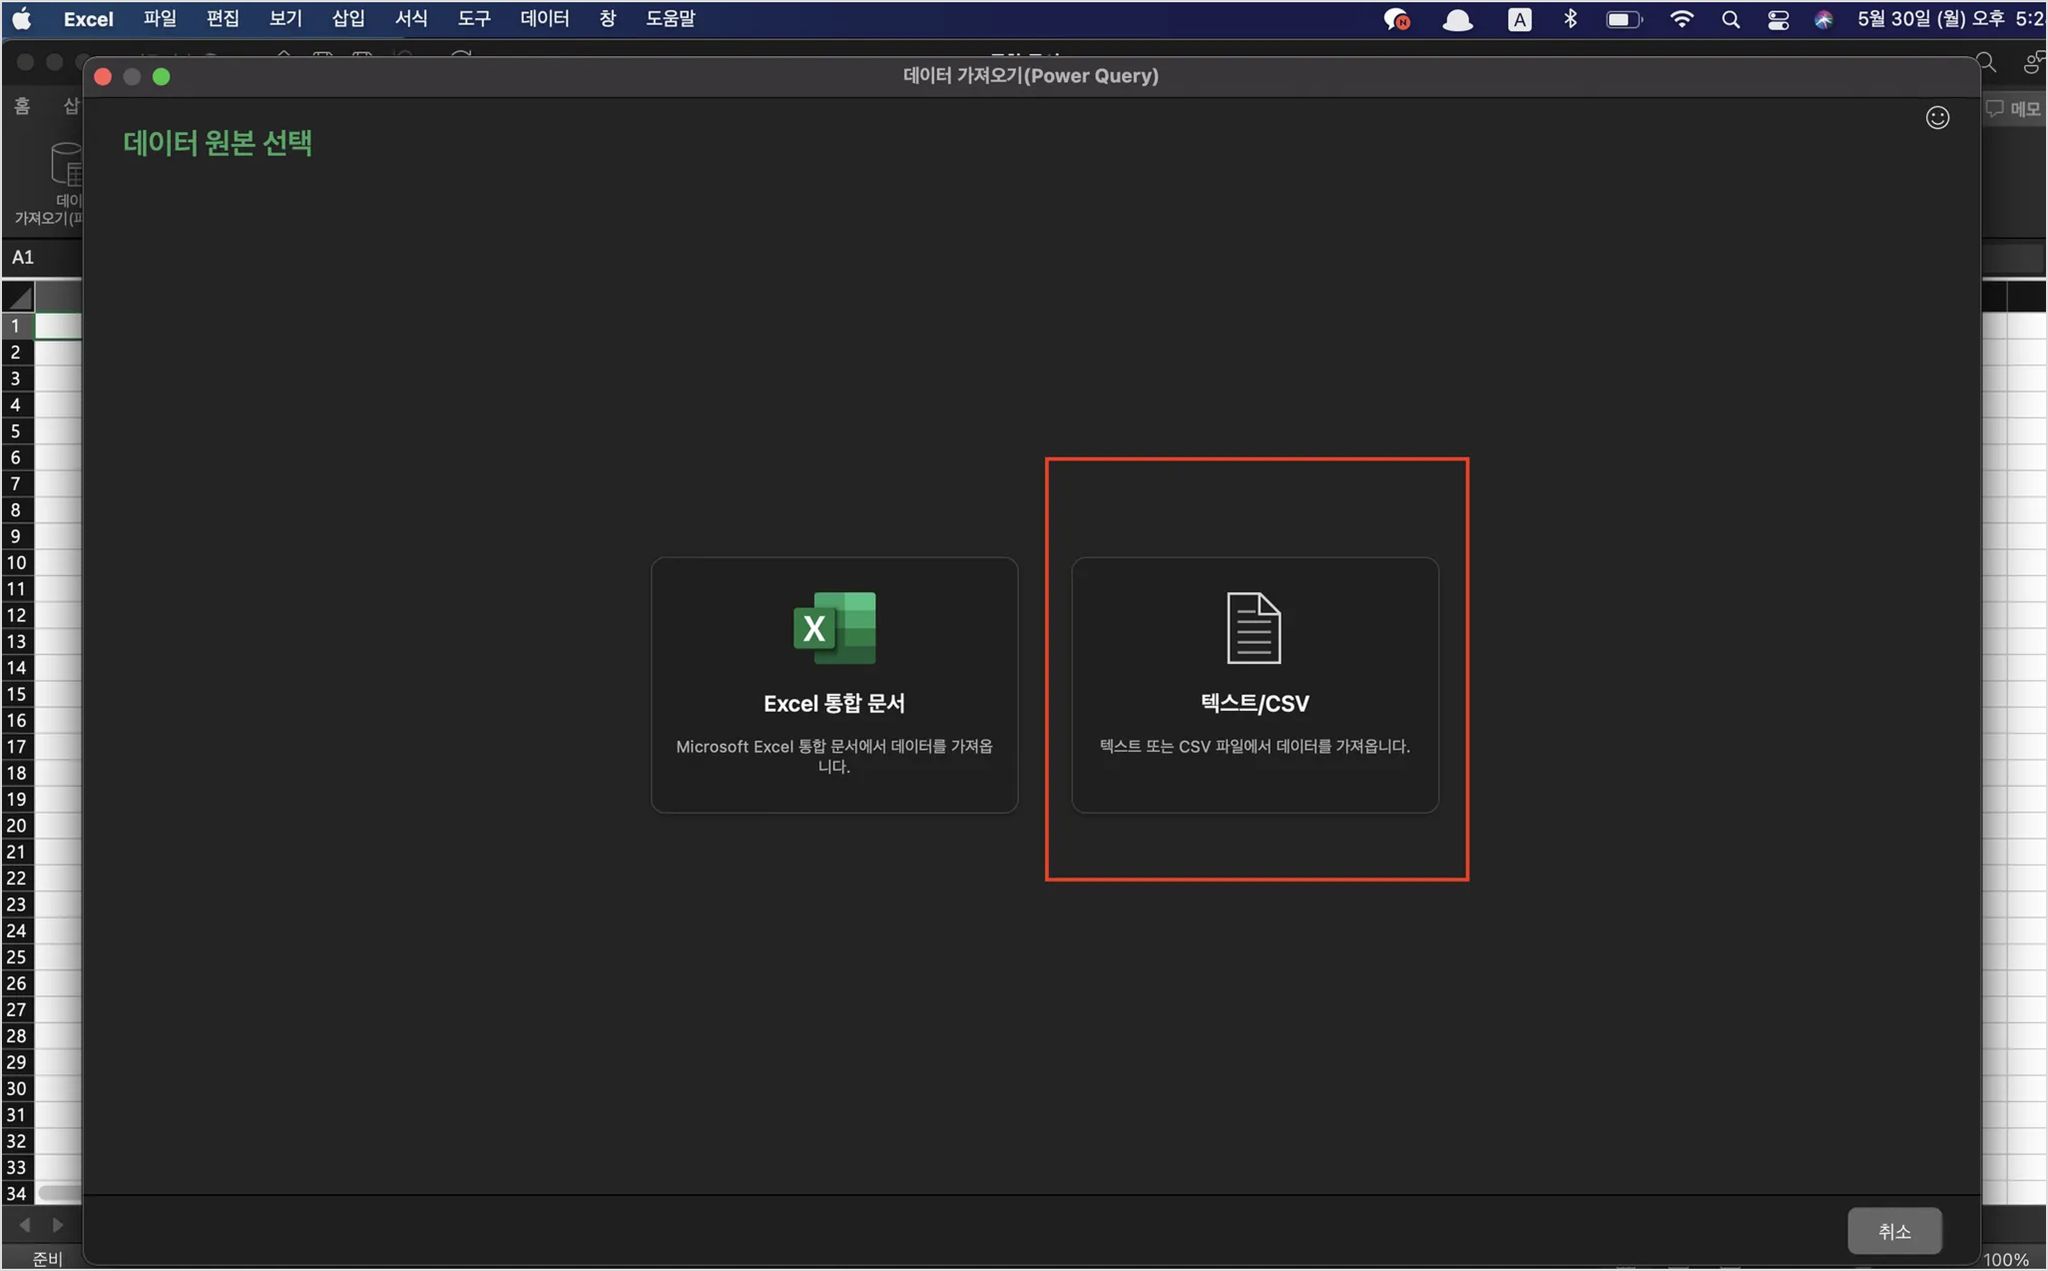Click the 취소 button
The height and width of the screenshot is (1271, 2048).
pos(1894,1231)
